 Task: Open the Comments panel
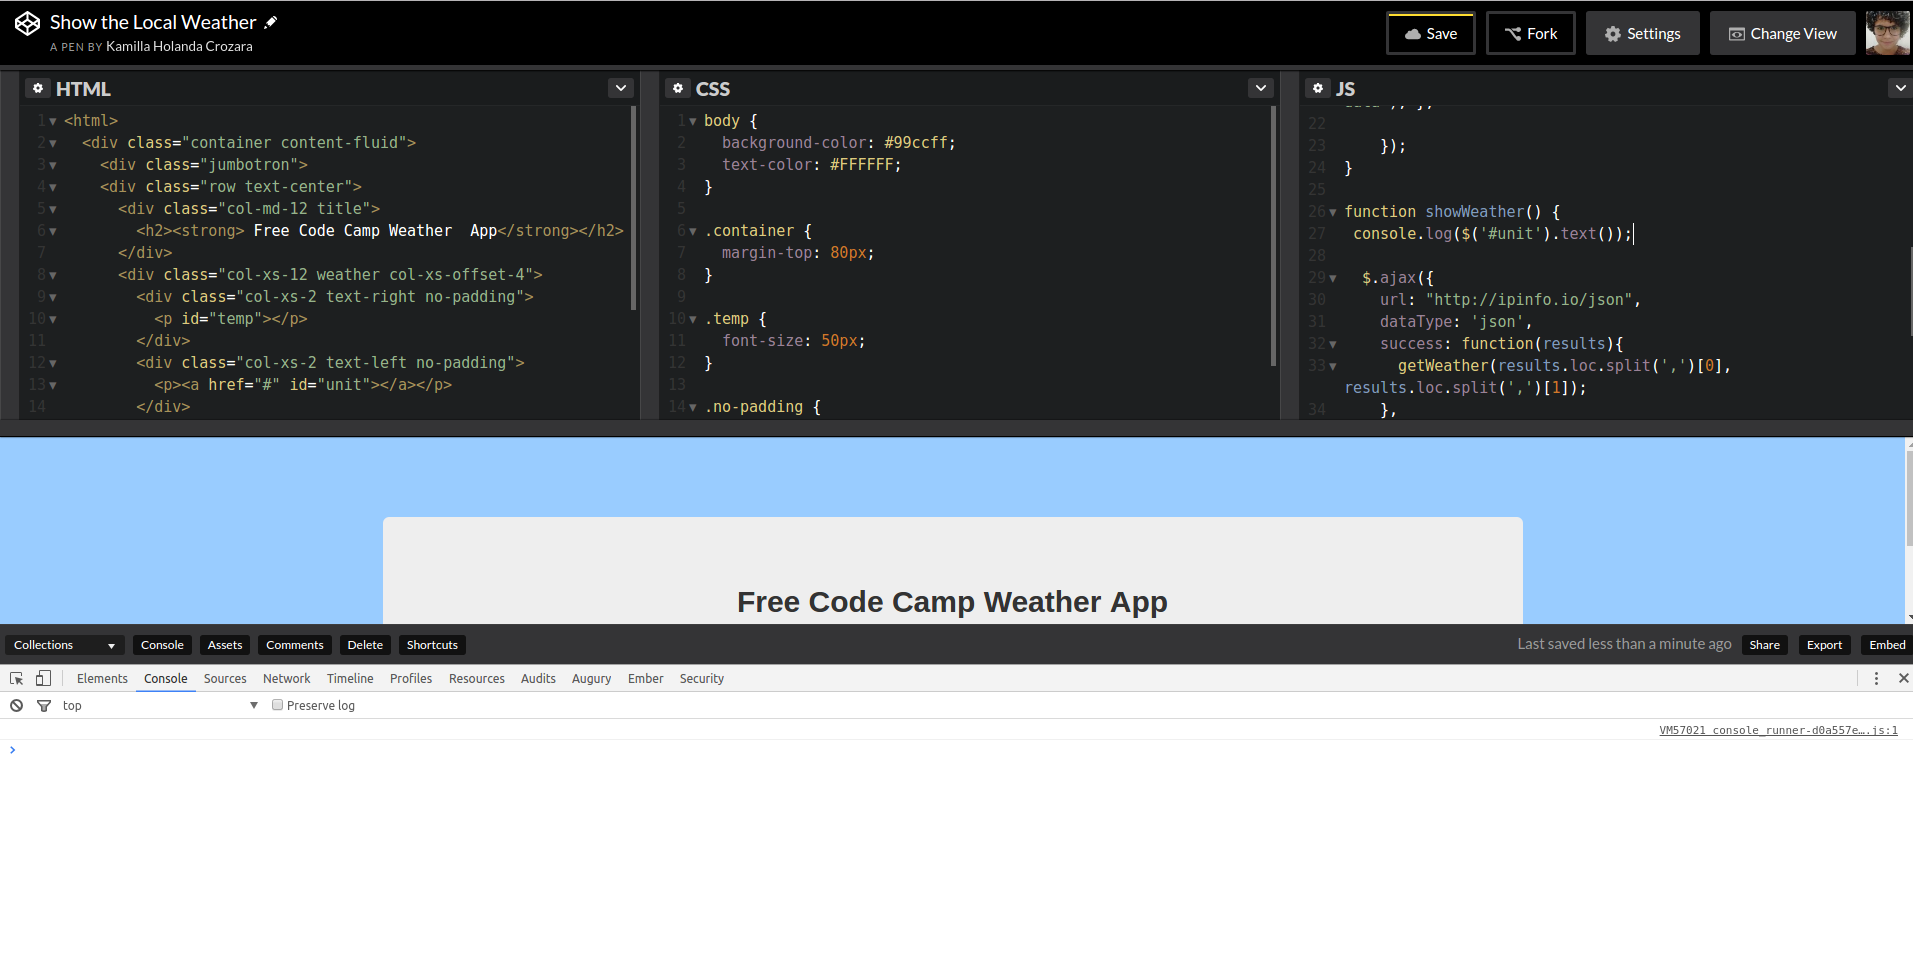(295, 645)
